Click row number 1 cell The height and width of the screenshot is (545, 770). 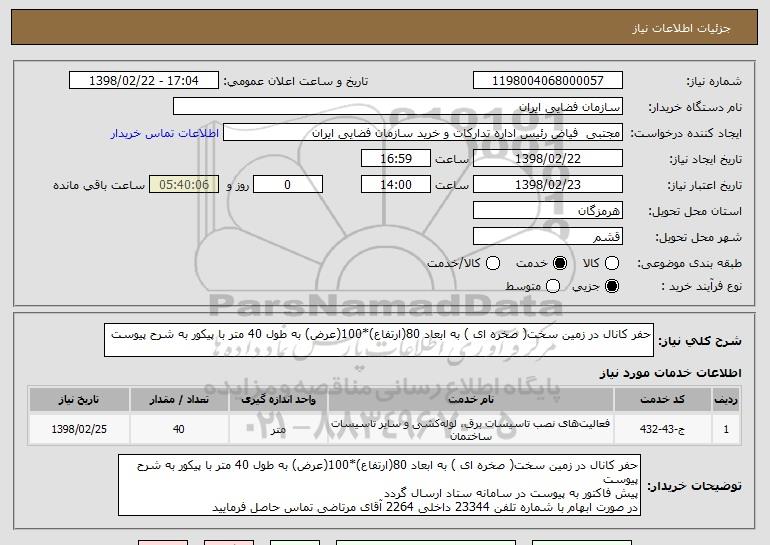coord(726,429)
